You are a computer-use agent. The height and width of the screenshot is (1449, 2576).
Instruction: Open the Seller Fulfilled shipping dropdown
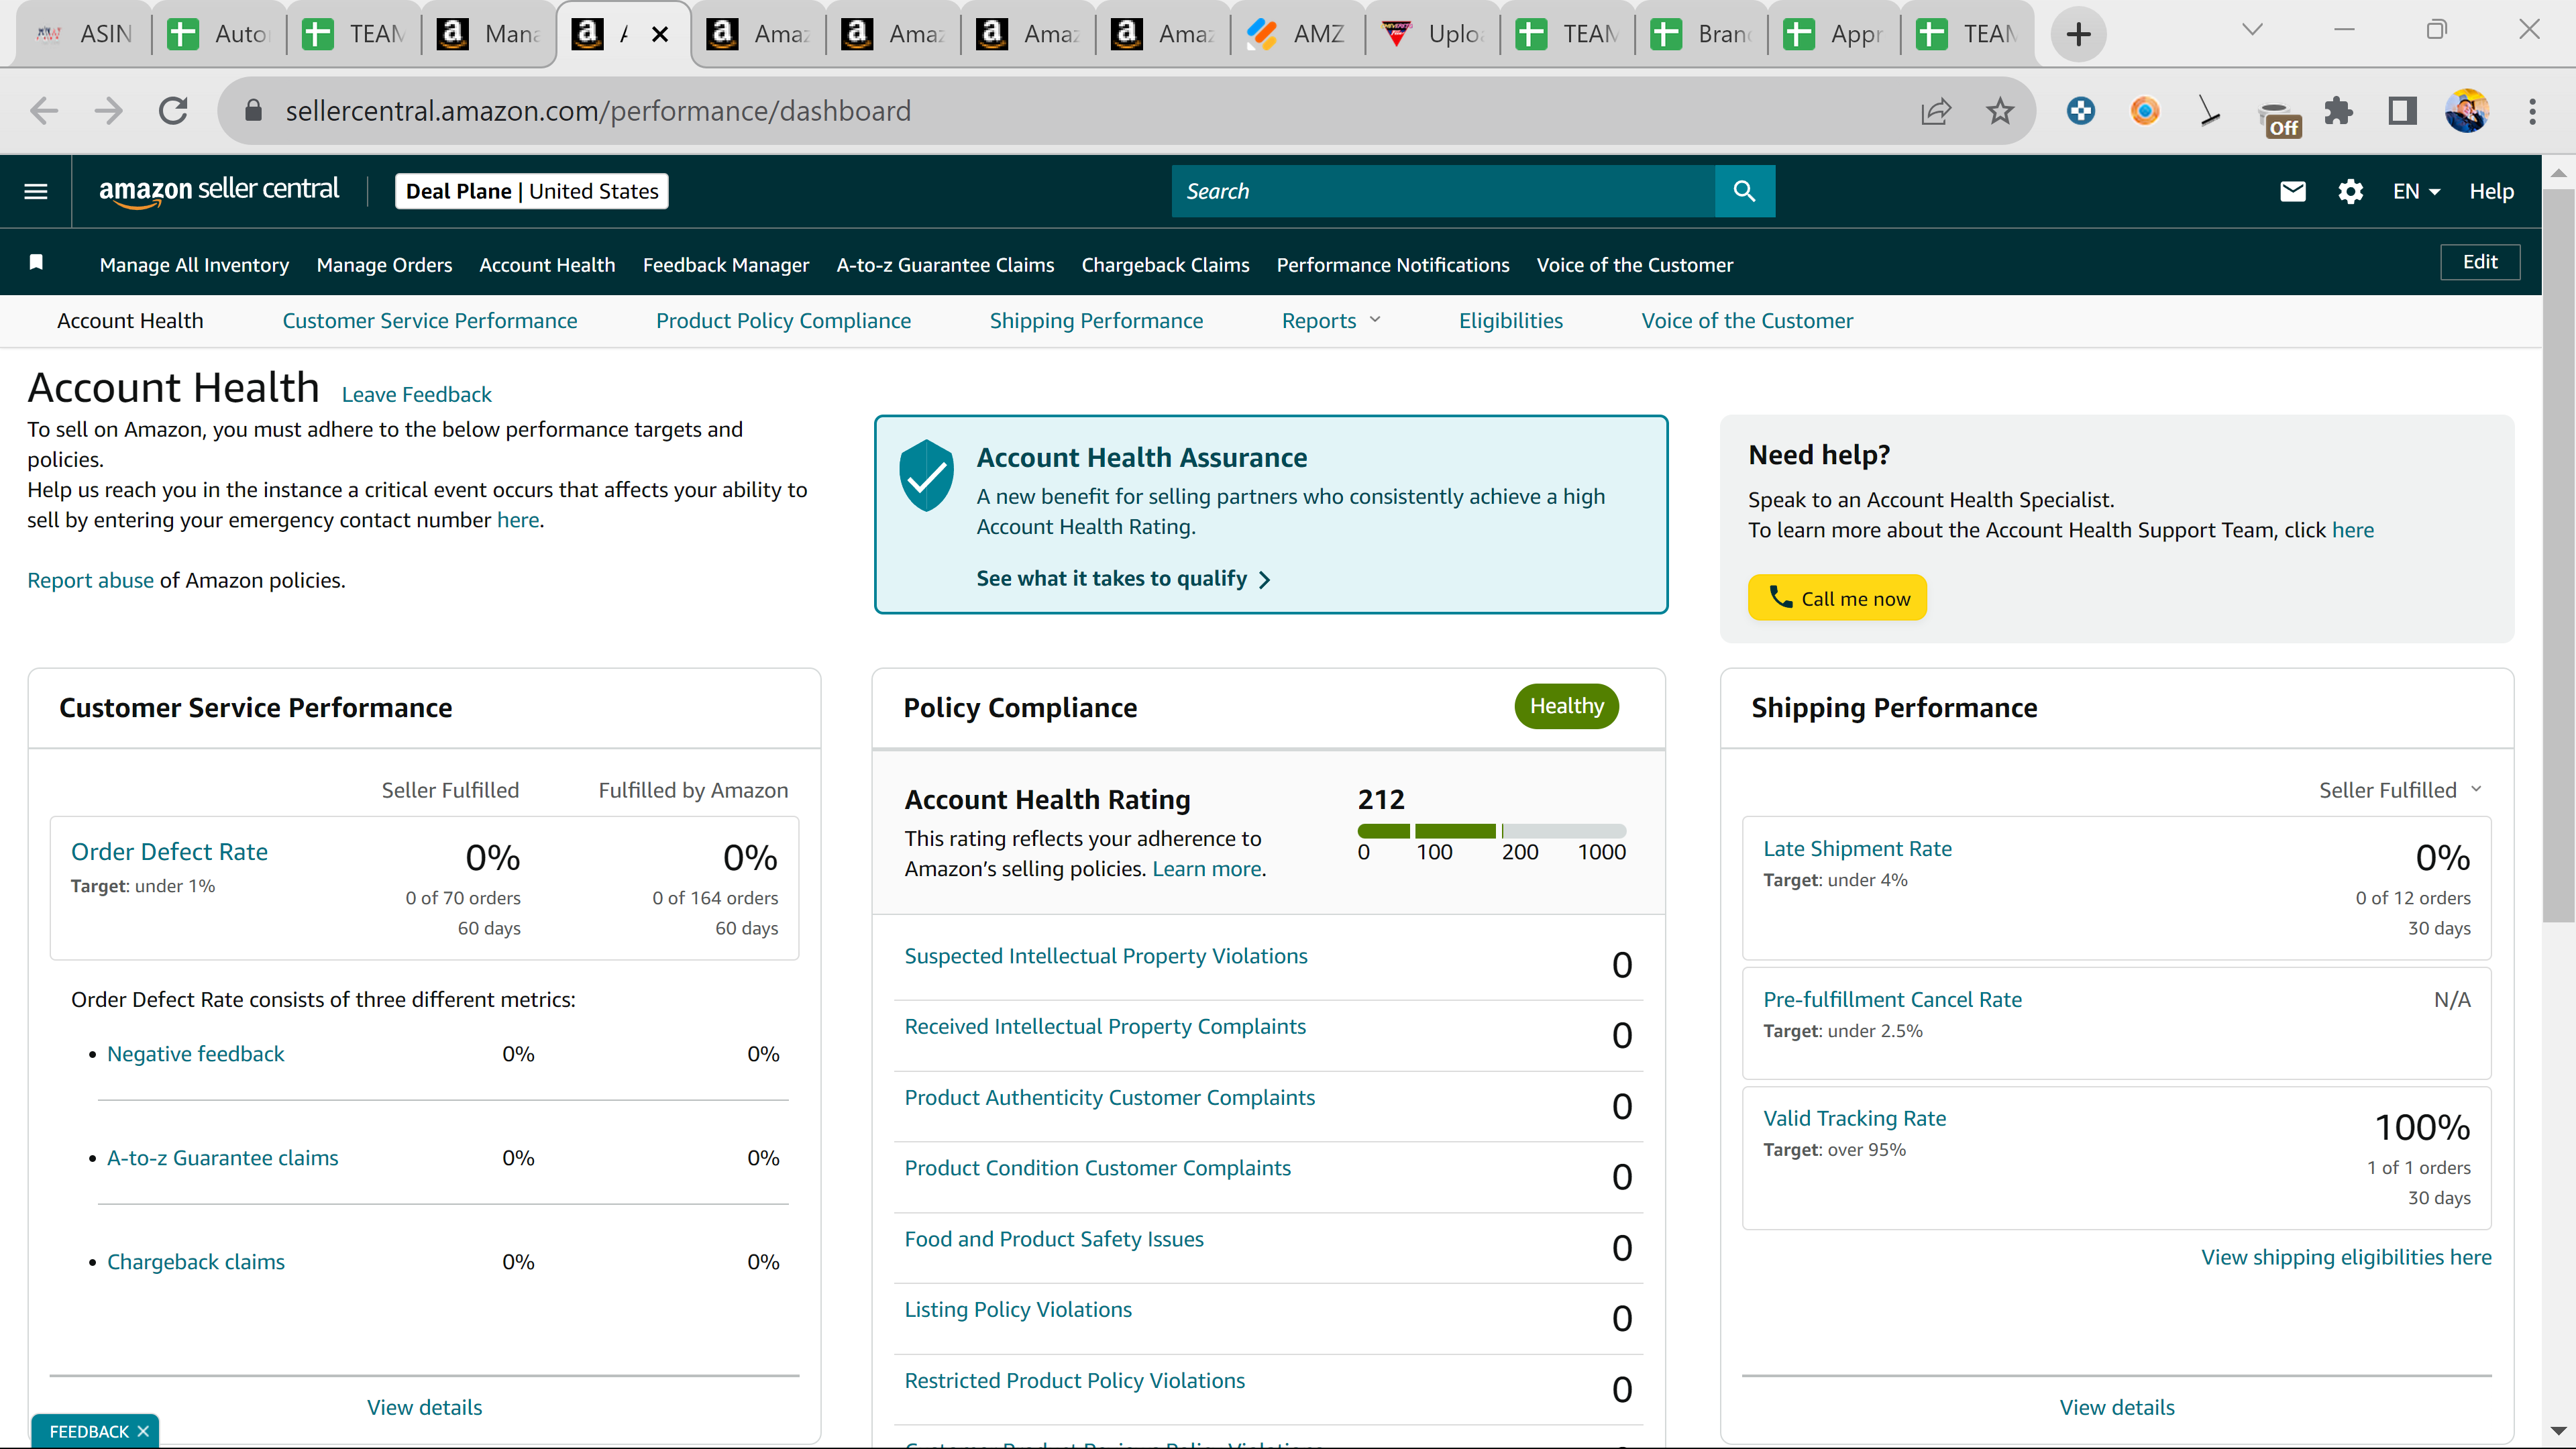[x=2400, y=790]
